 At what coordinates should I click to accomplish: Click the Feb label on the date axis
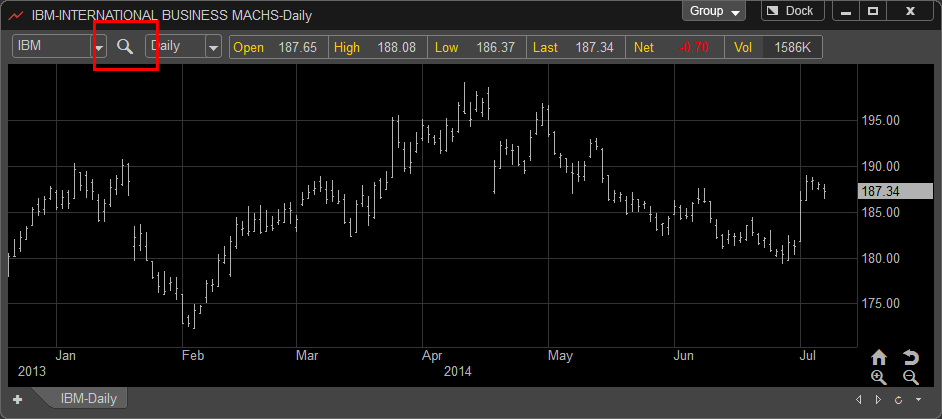193,356
